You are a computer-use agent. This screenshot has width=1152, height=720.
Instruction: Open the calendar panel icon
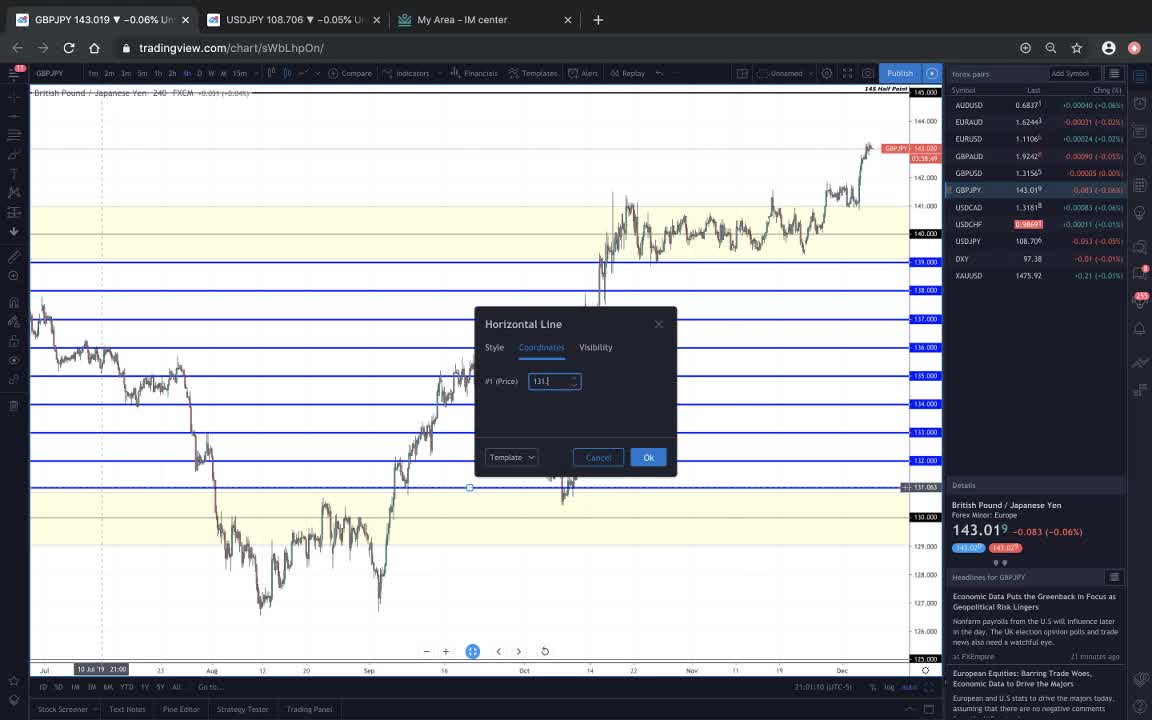coord(1140,186)
